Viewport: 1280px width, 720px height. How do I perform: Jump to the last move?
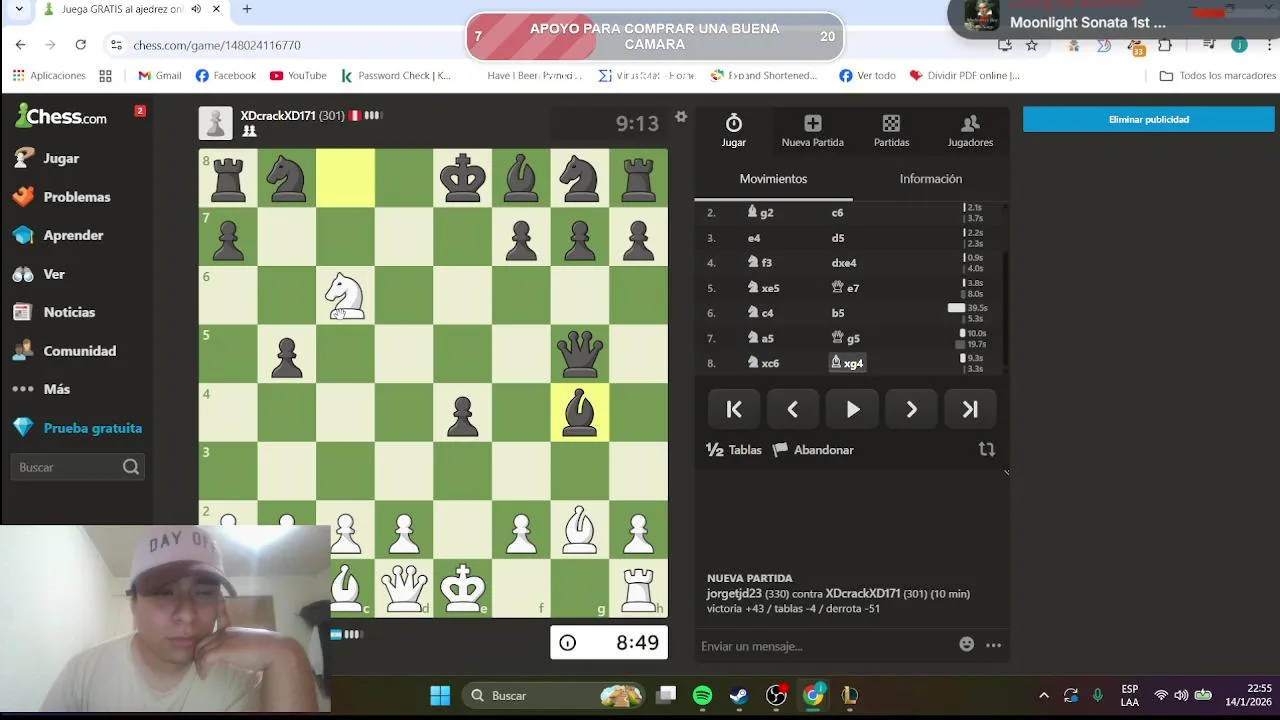(x=970, y=409)
